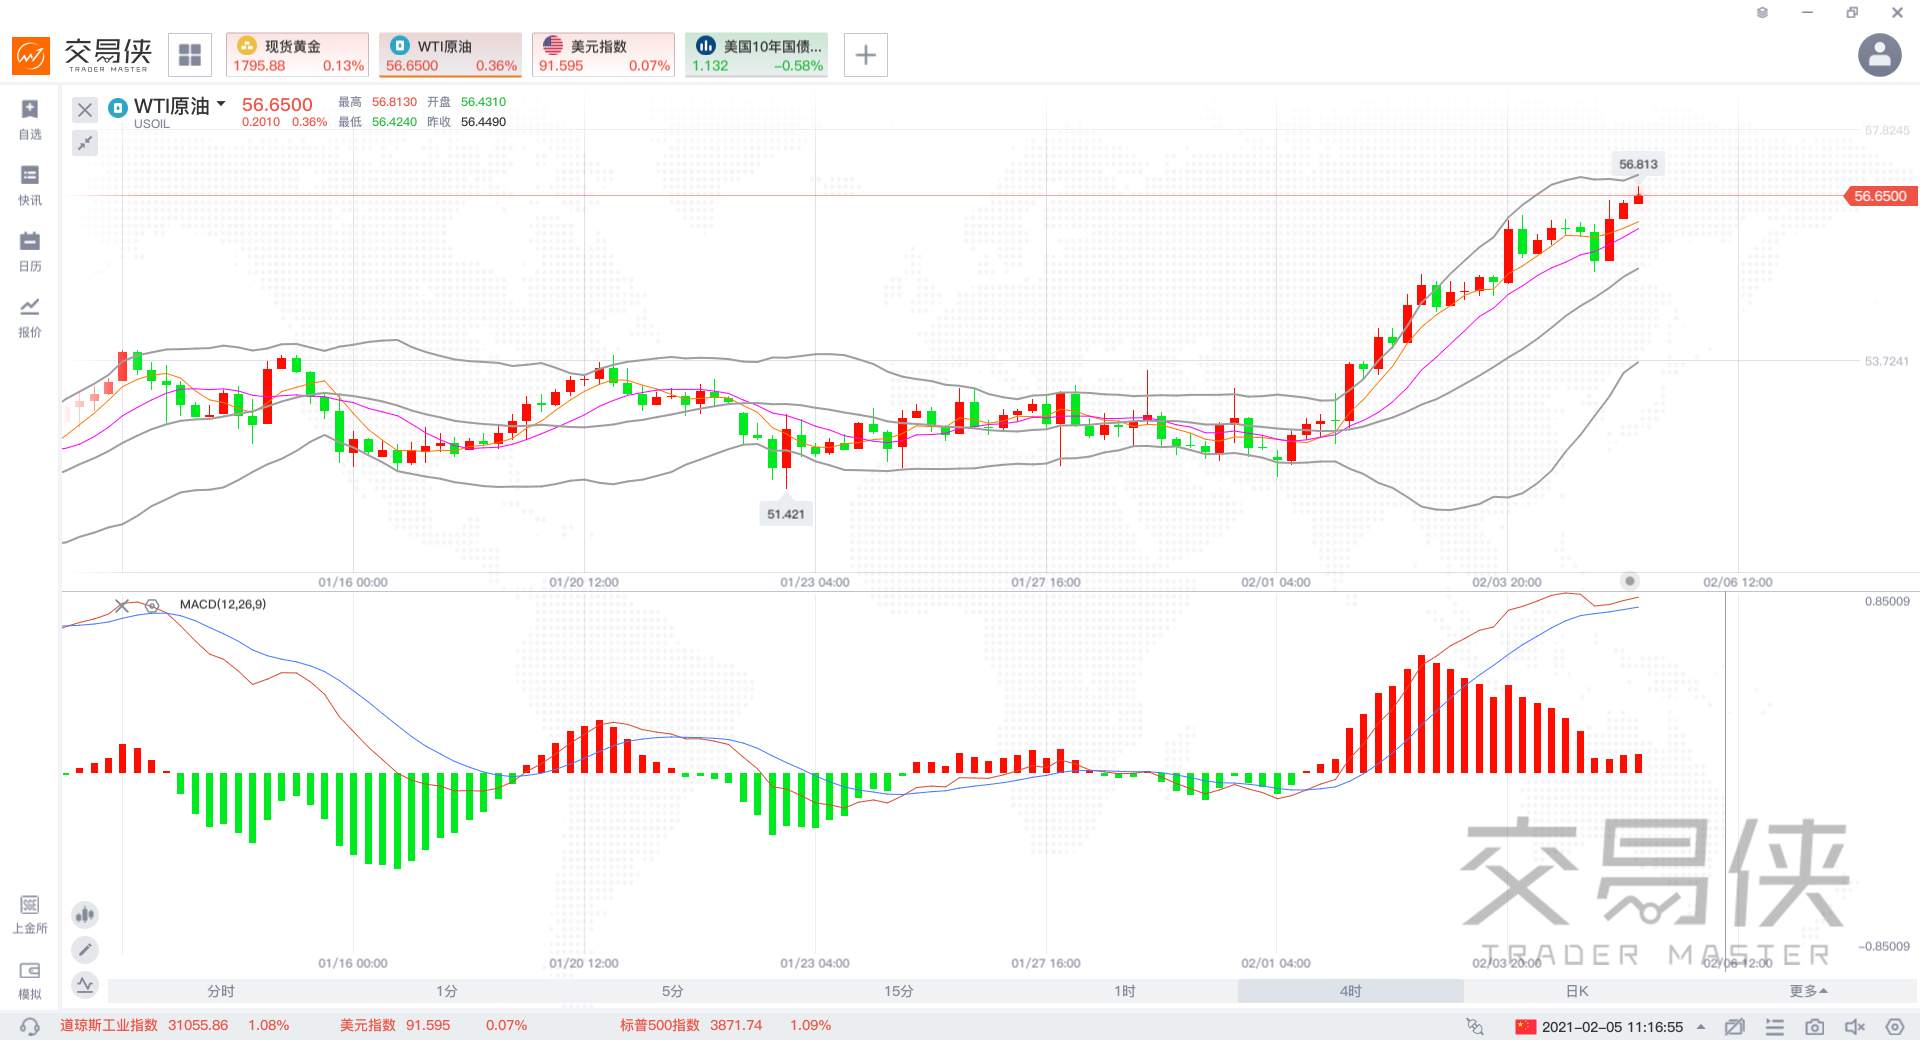This screenshot has width=1920, height=1040.
Task: Click the candlestick chart type button
Action: click(x=85, y=914)
